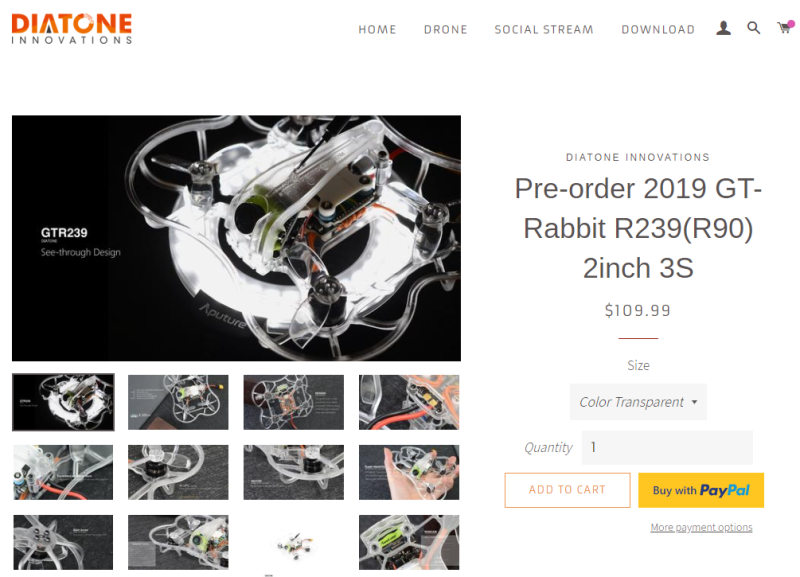The height and width of the screenshot is (577, 800).
Task: Open Home in the navigation menu
Action: (x=377, y=30)
